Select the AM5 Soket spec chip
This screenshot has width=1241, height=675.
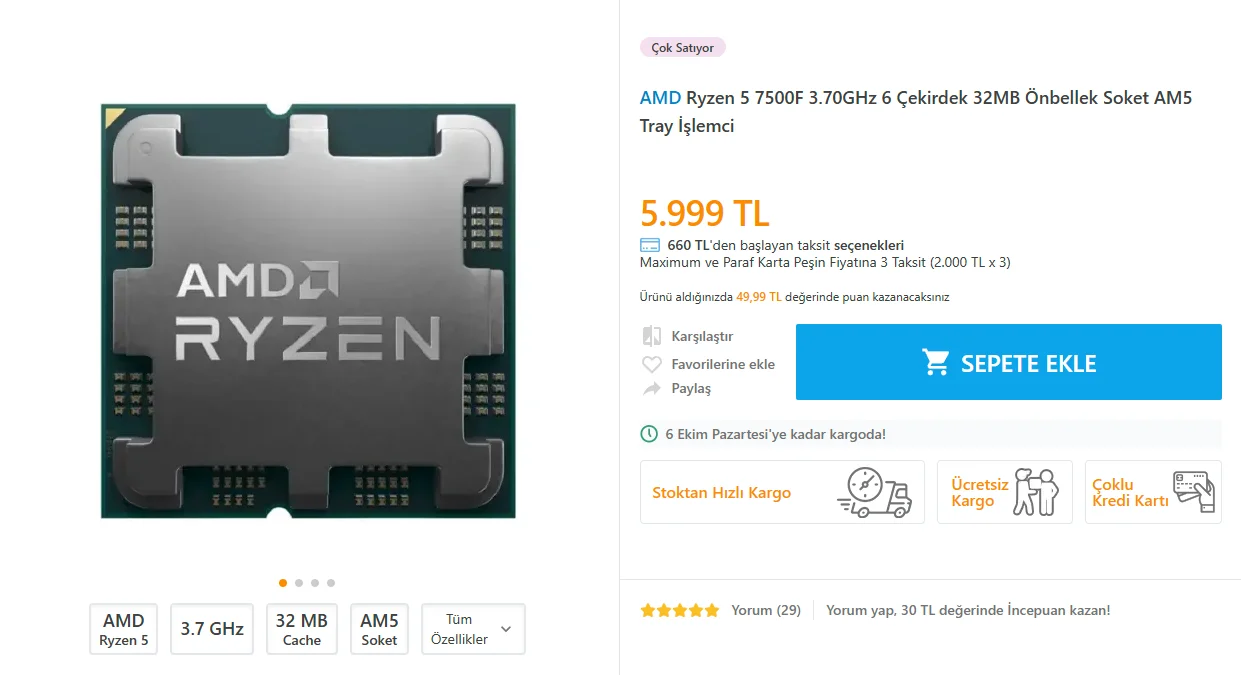tap(379, 629)
